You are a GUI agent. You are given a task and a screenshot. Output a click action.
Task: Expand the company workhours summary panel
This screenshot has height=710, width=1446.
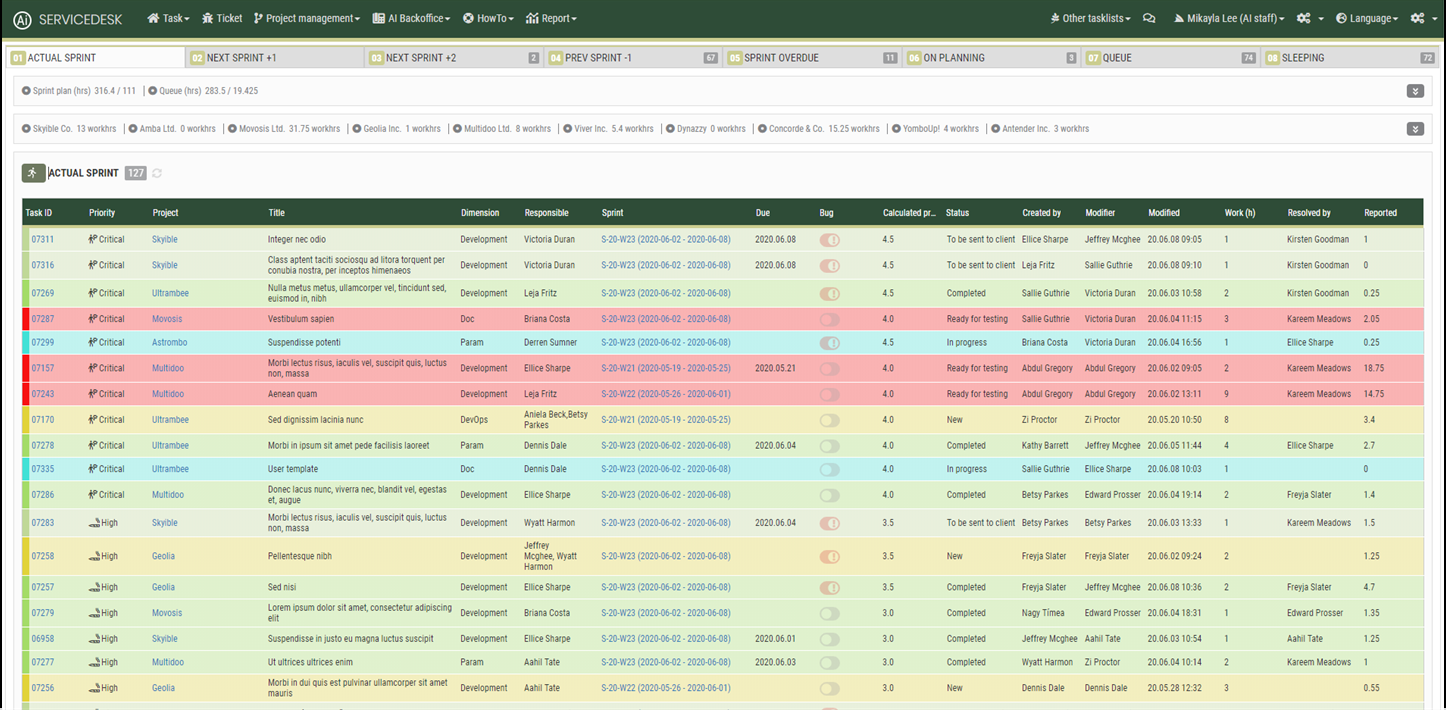(x=1415, y=129)
